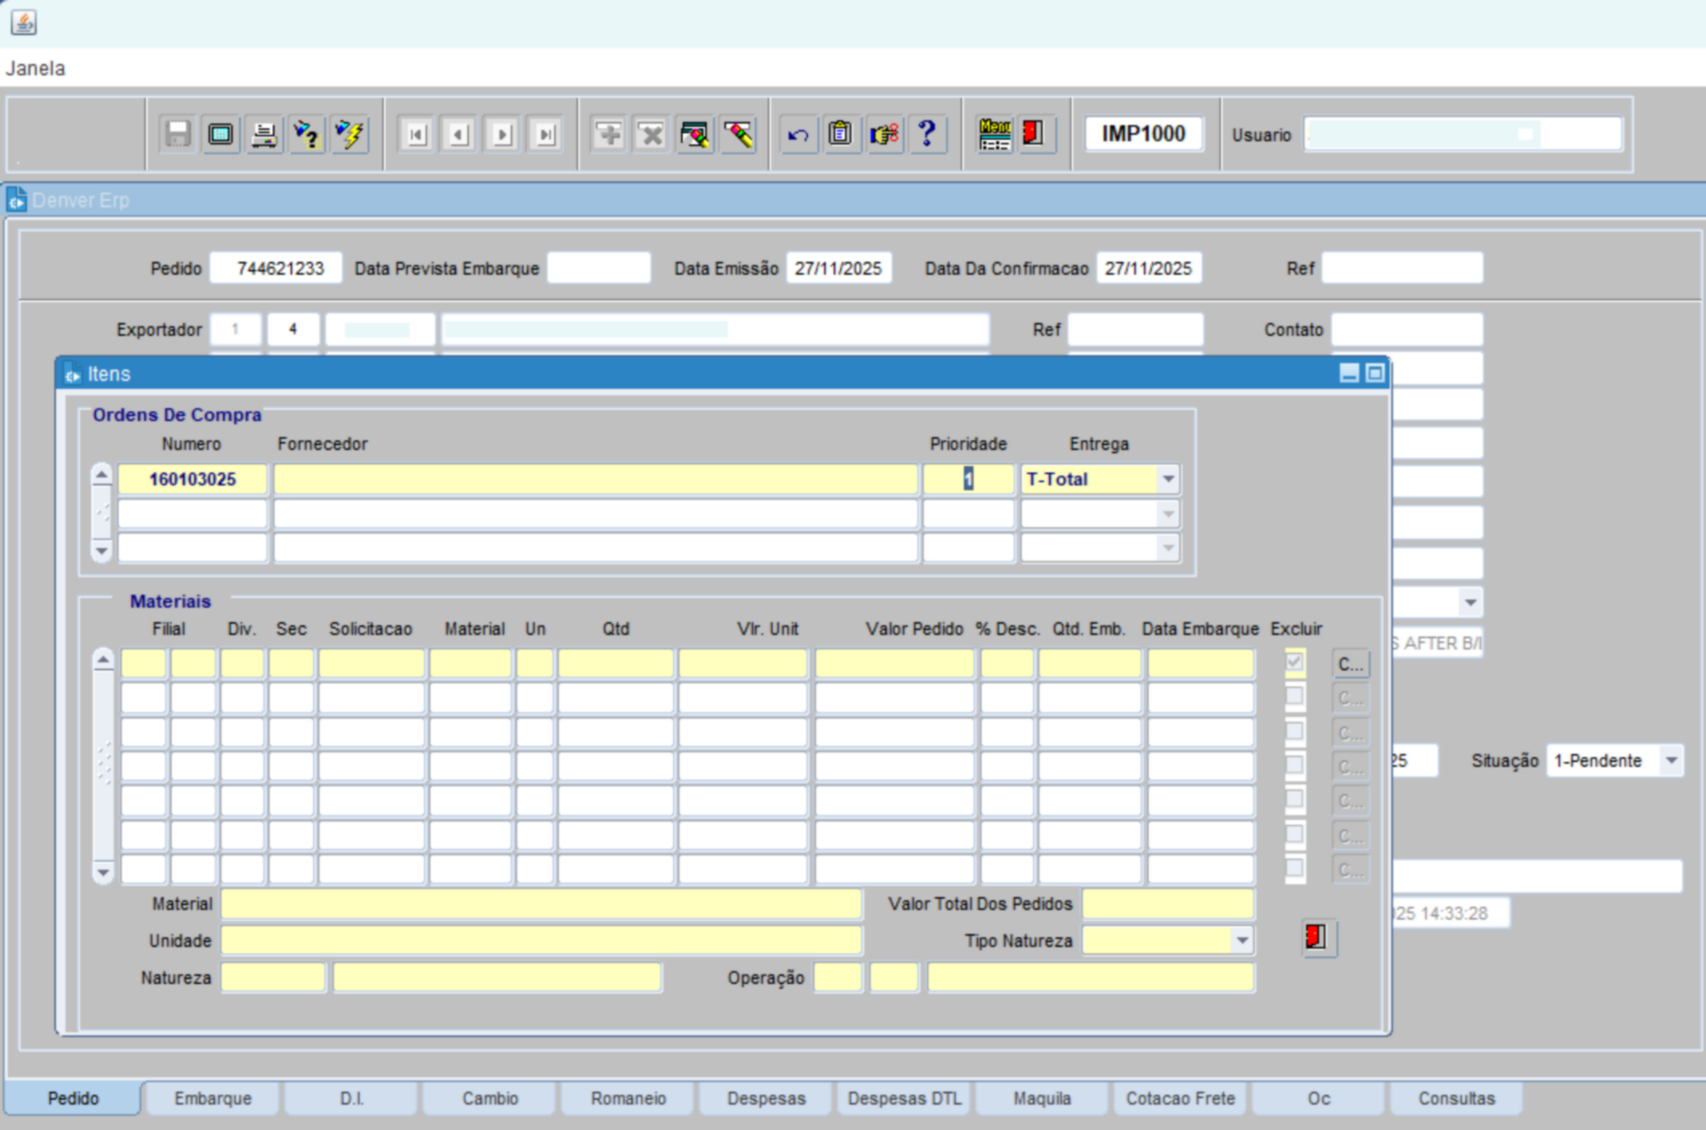Click the Print icon in toolbar

(264, 134)
